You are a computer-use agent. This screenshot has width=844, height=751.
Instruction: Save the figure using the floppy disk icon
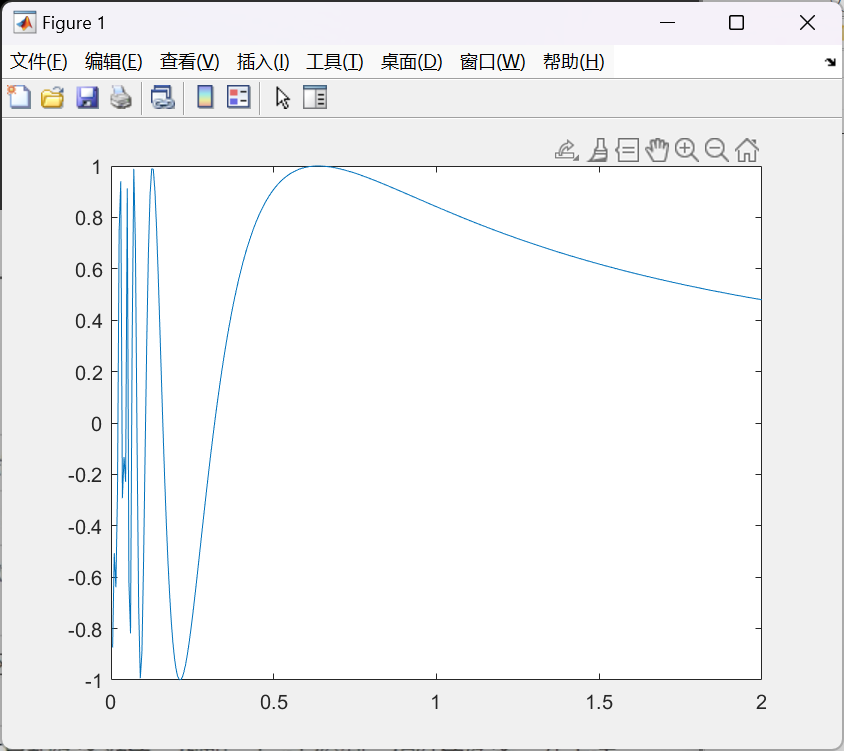(x=87, y=97)
